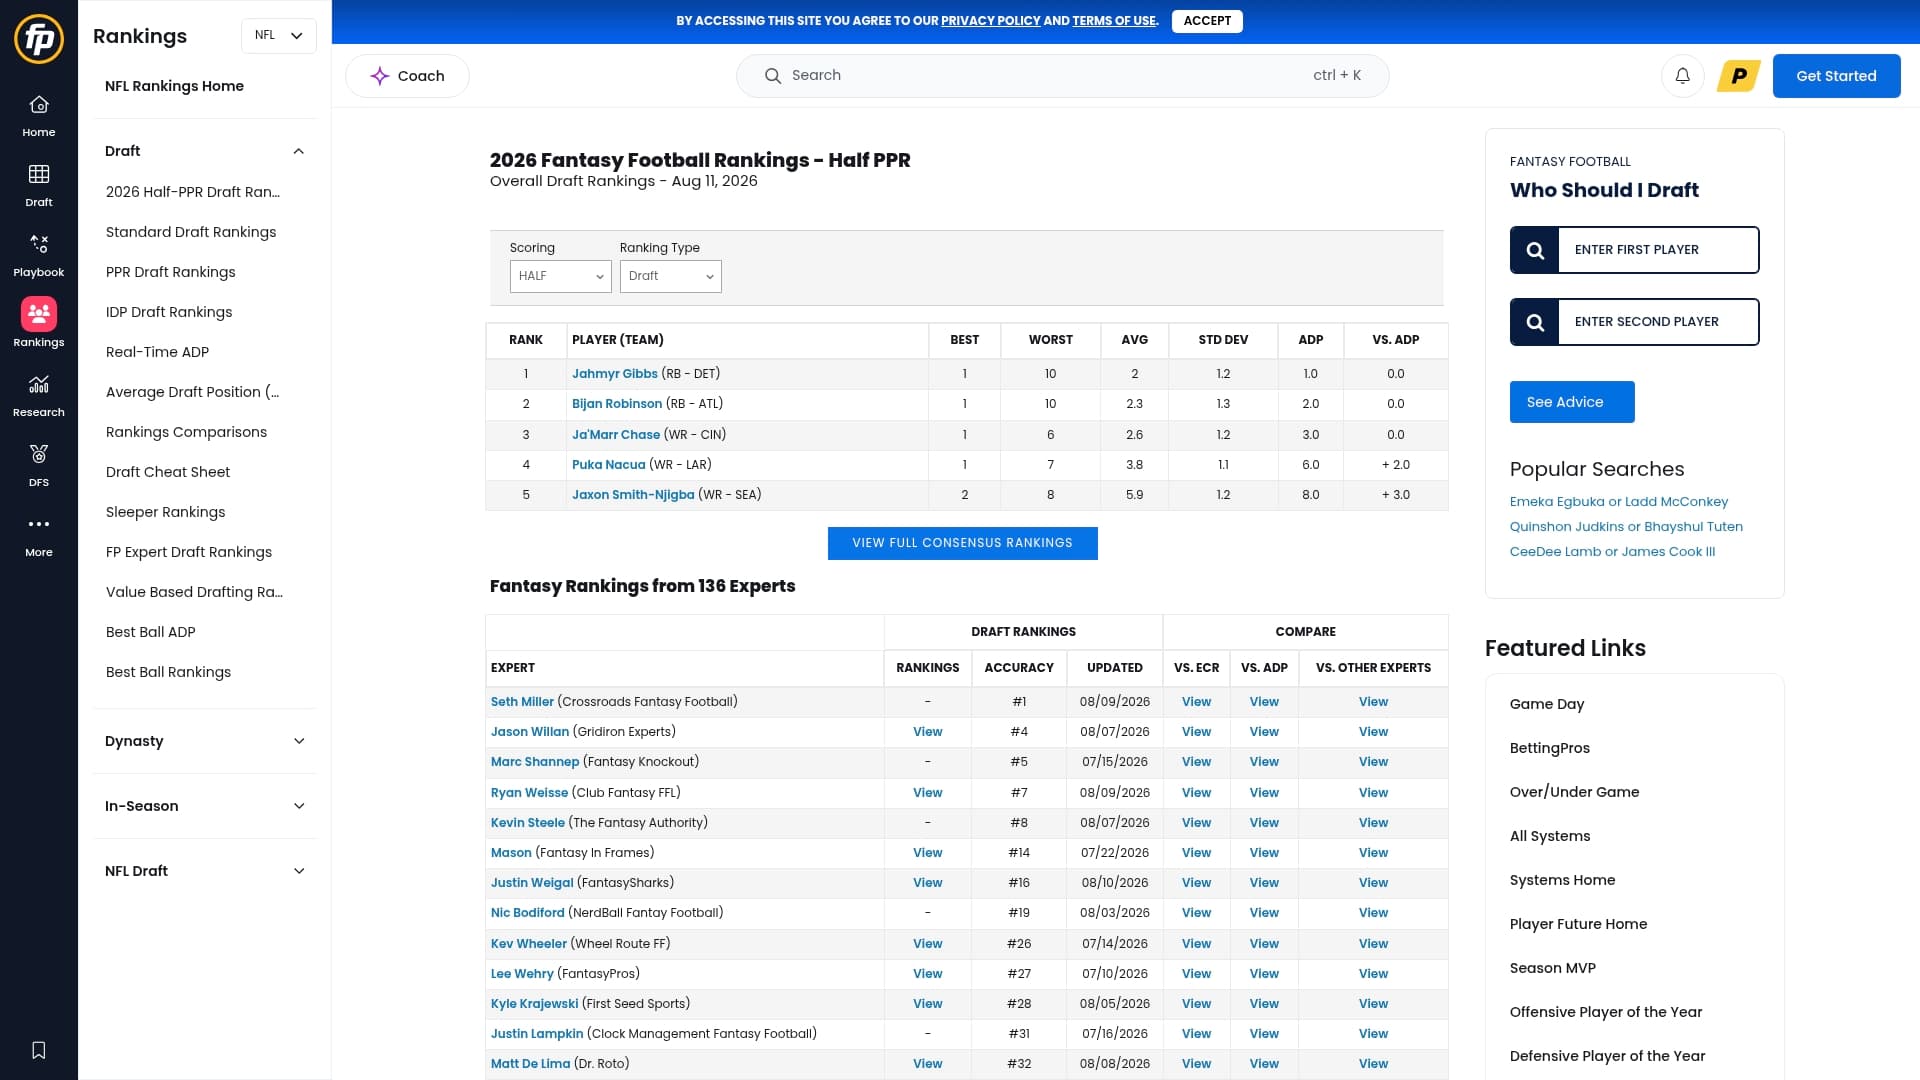Viewport: 1920px width, 1080px height.
Task: Open Kev Wheeler expert profile
Action: [x=529, y=944]
